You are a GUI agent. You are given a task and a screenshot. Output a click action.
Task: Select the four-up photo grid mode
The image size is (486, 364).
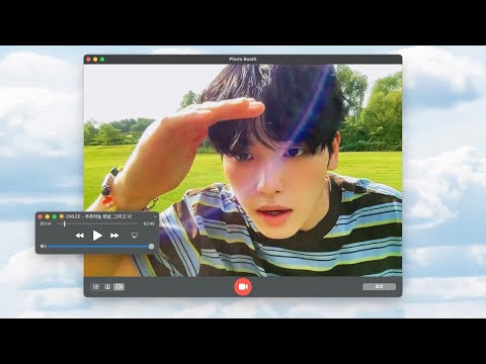click(x=96, y=287)
